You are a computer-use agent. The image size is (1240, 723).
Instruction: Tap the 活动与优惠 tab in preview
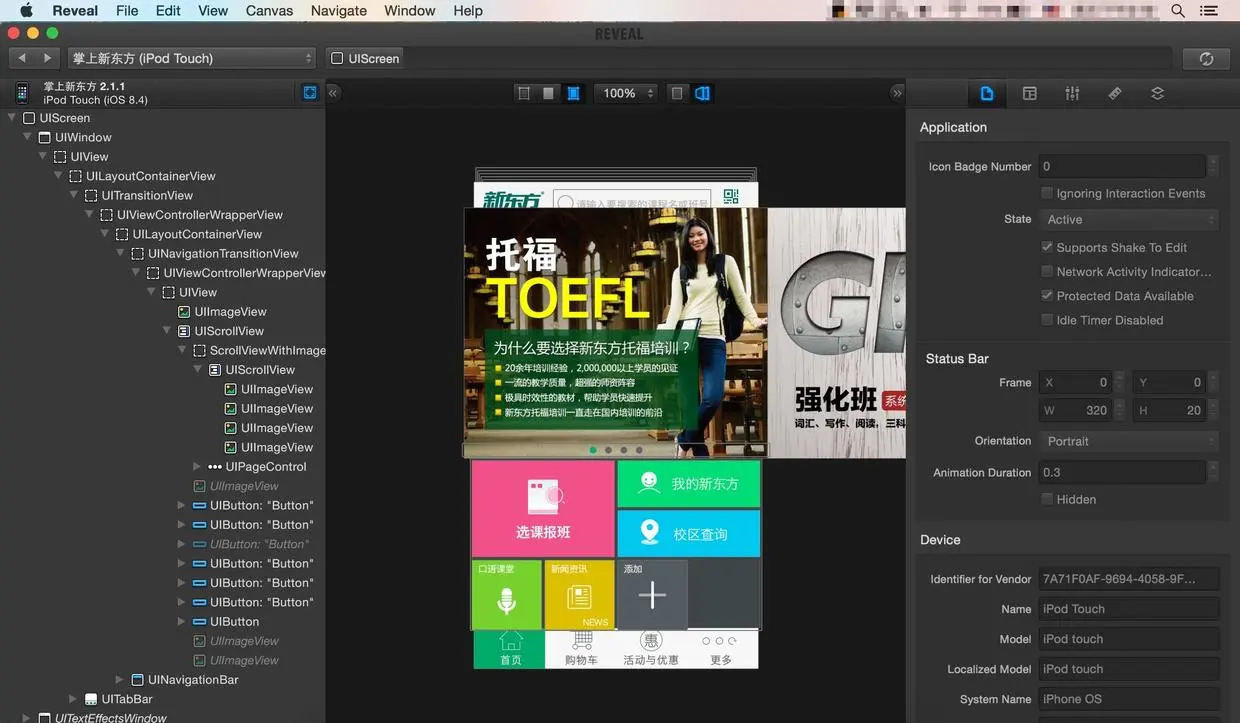(x=651, y=648)
